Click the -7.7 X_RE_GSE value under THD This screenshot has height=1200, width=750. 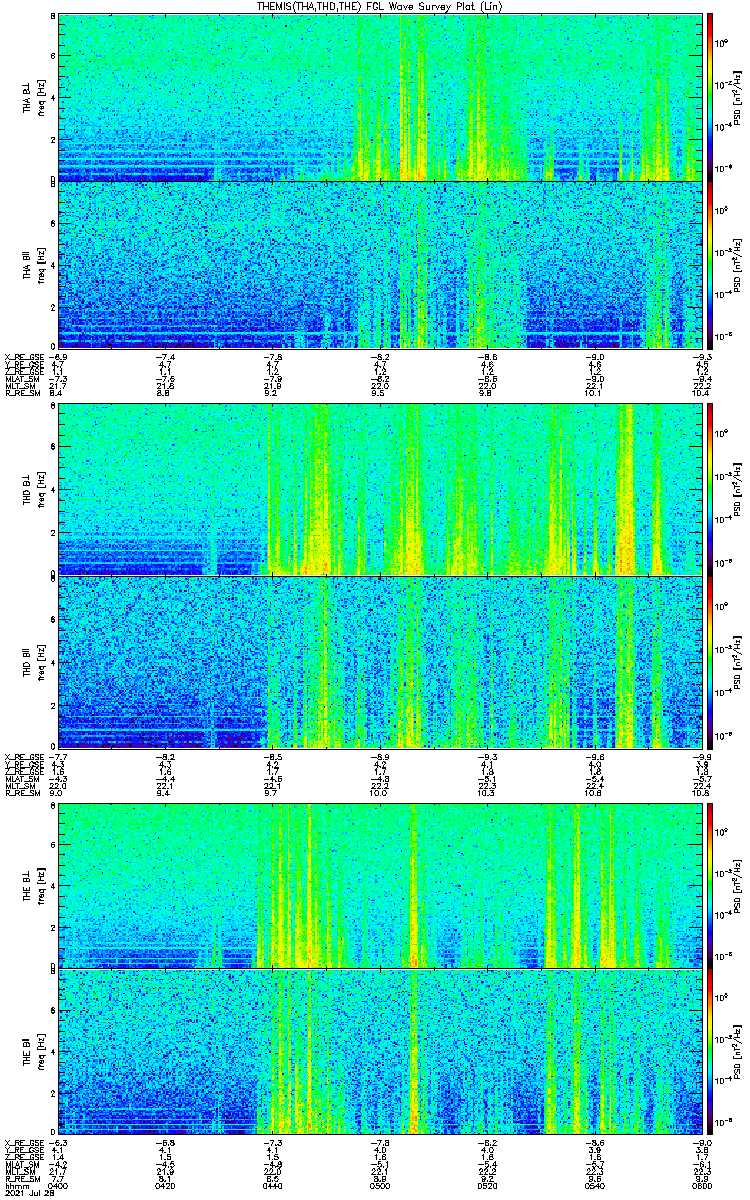59,755
